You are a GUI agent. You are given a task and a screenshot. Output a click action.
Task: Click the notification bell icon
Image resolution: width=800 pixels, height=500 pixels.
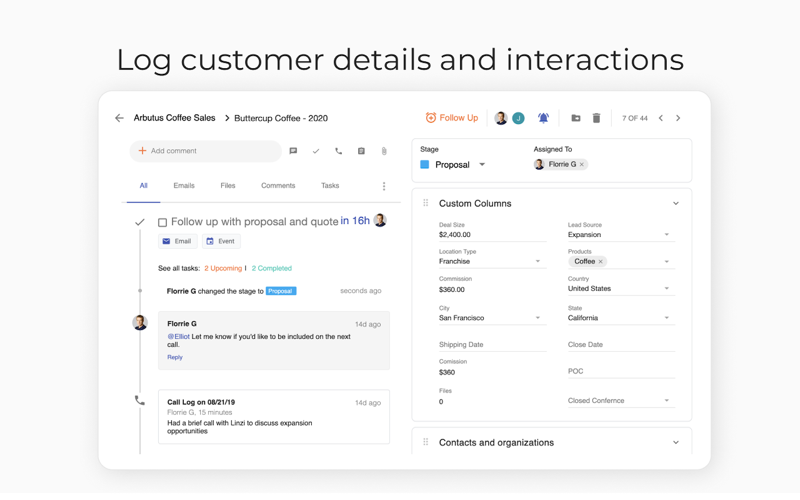[543, 118]
